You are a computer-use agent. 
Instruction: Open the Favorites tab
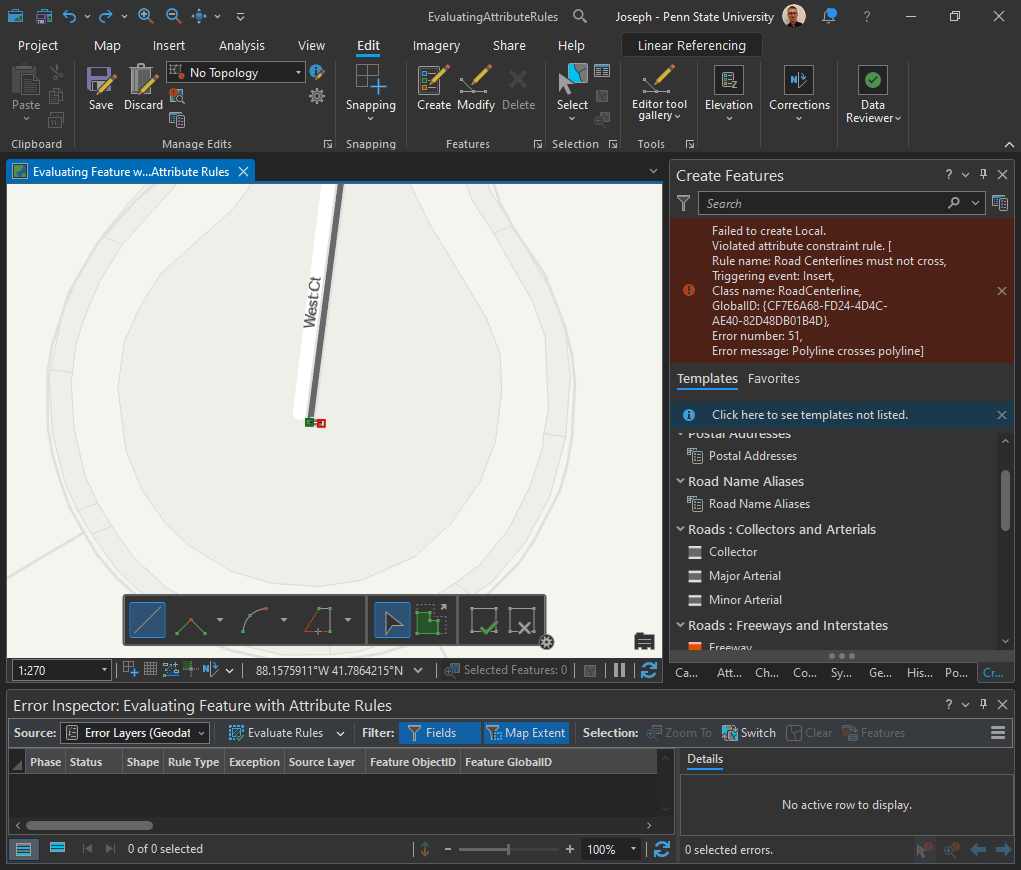point(773,379)
